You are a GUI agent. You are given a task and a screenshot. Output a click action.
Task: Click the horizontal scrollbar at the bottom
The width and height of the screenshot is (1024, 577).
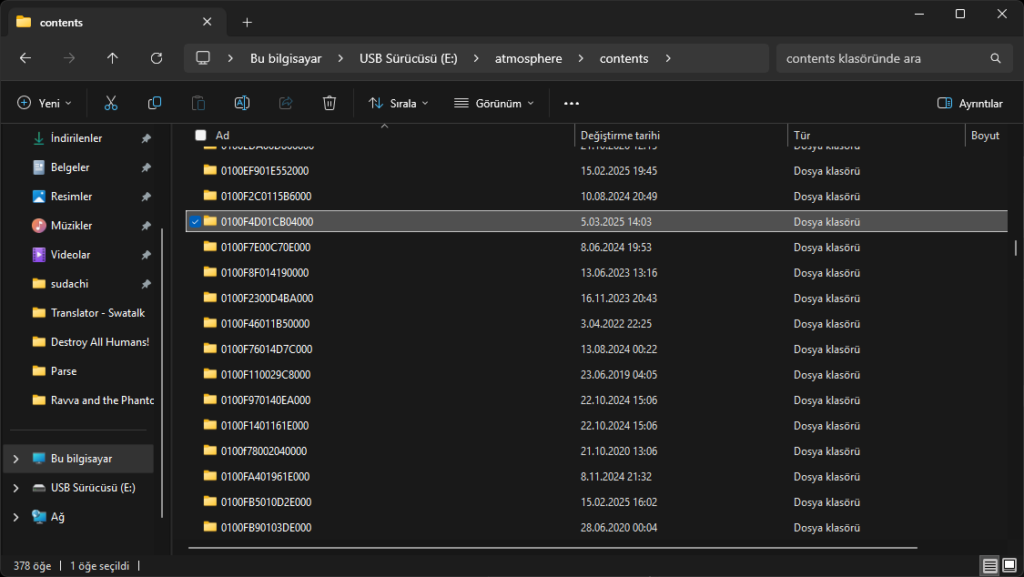click(x=552, y=548)
